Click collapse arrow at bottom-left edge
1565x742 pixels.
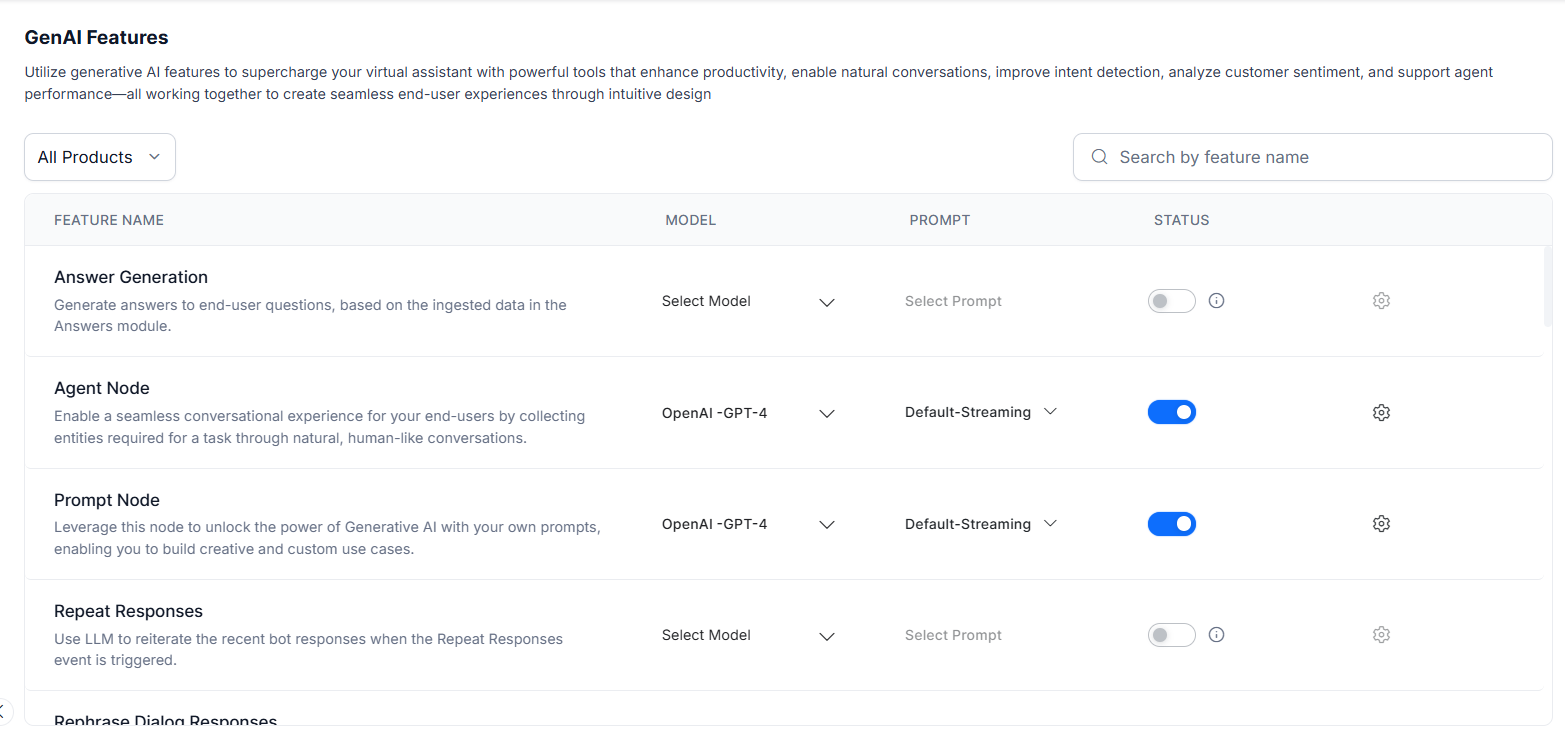pos(3,711)
